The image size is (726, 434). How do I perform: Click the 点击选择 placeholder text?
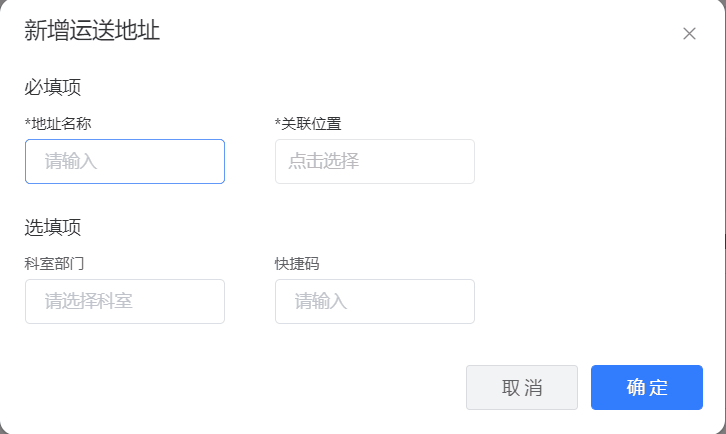point(323,161)
